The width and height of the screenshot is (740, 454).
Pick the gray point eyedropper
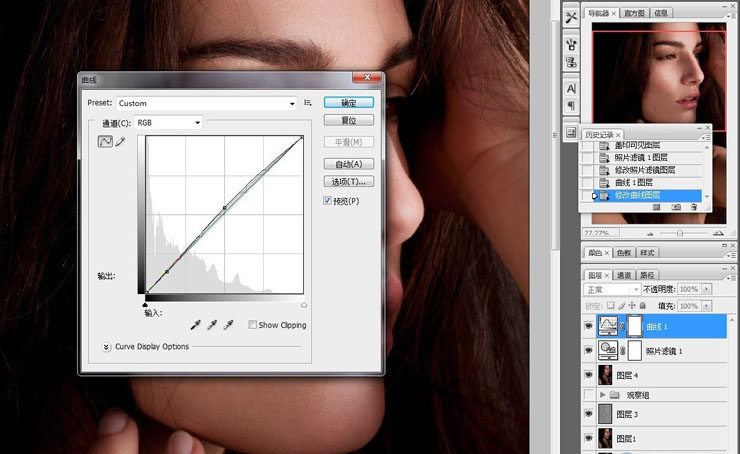point(212,325)
